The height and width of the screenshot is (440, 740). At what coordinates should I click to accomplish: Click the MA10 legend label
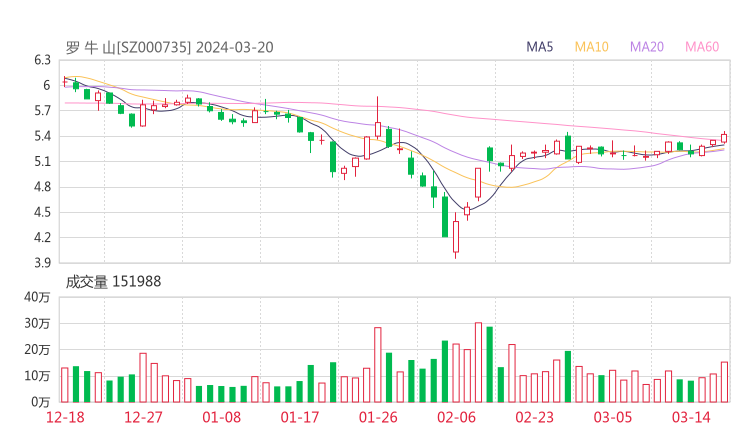pos(591,47)
